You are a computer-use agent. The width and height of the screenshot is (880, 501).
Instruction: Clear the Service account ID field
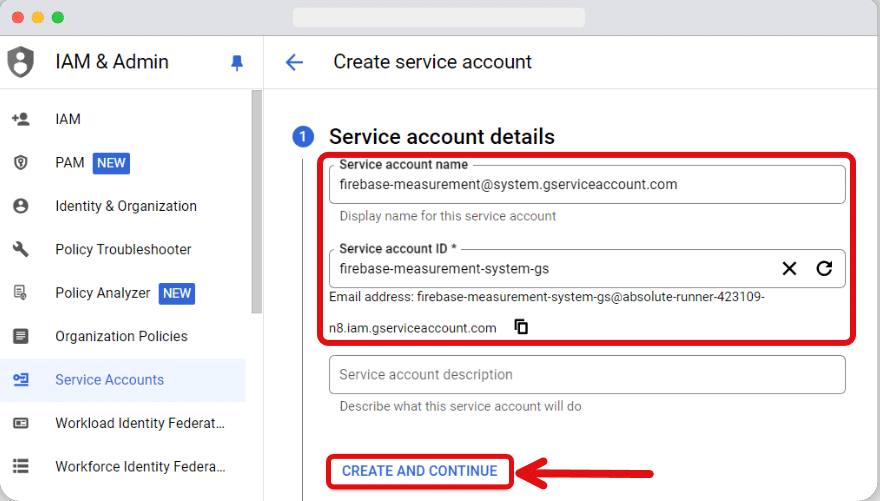pyautogui.click(x=789, y=269)
